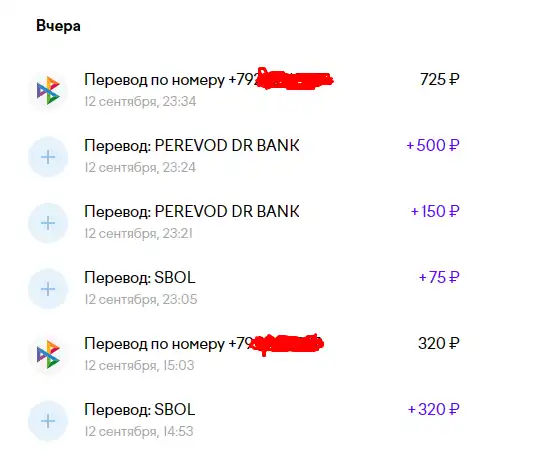
Task: Click the +150 ₽ amount
Action: pyautogui.click(x=435, y=212)
